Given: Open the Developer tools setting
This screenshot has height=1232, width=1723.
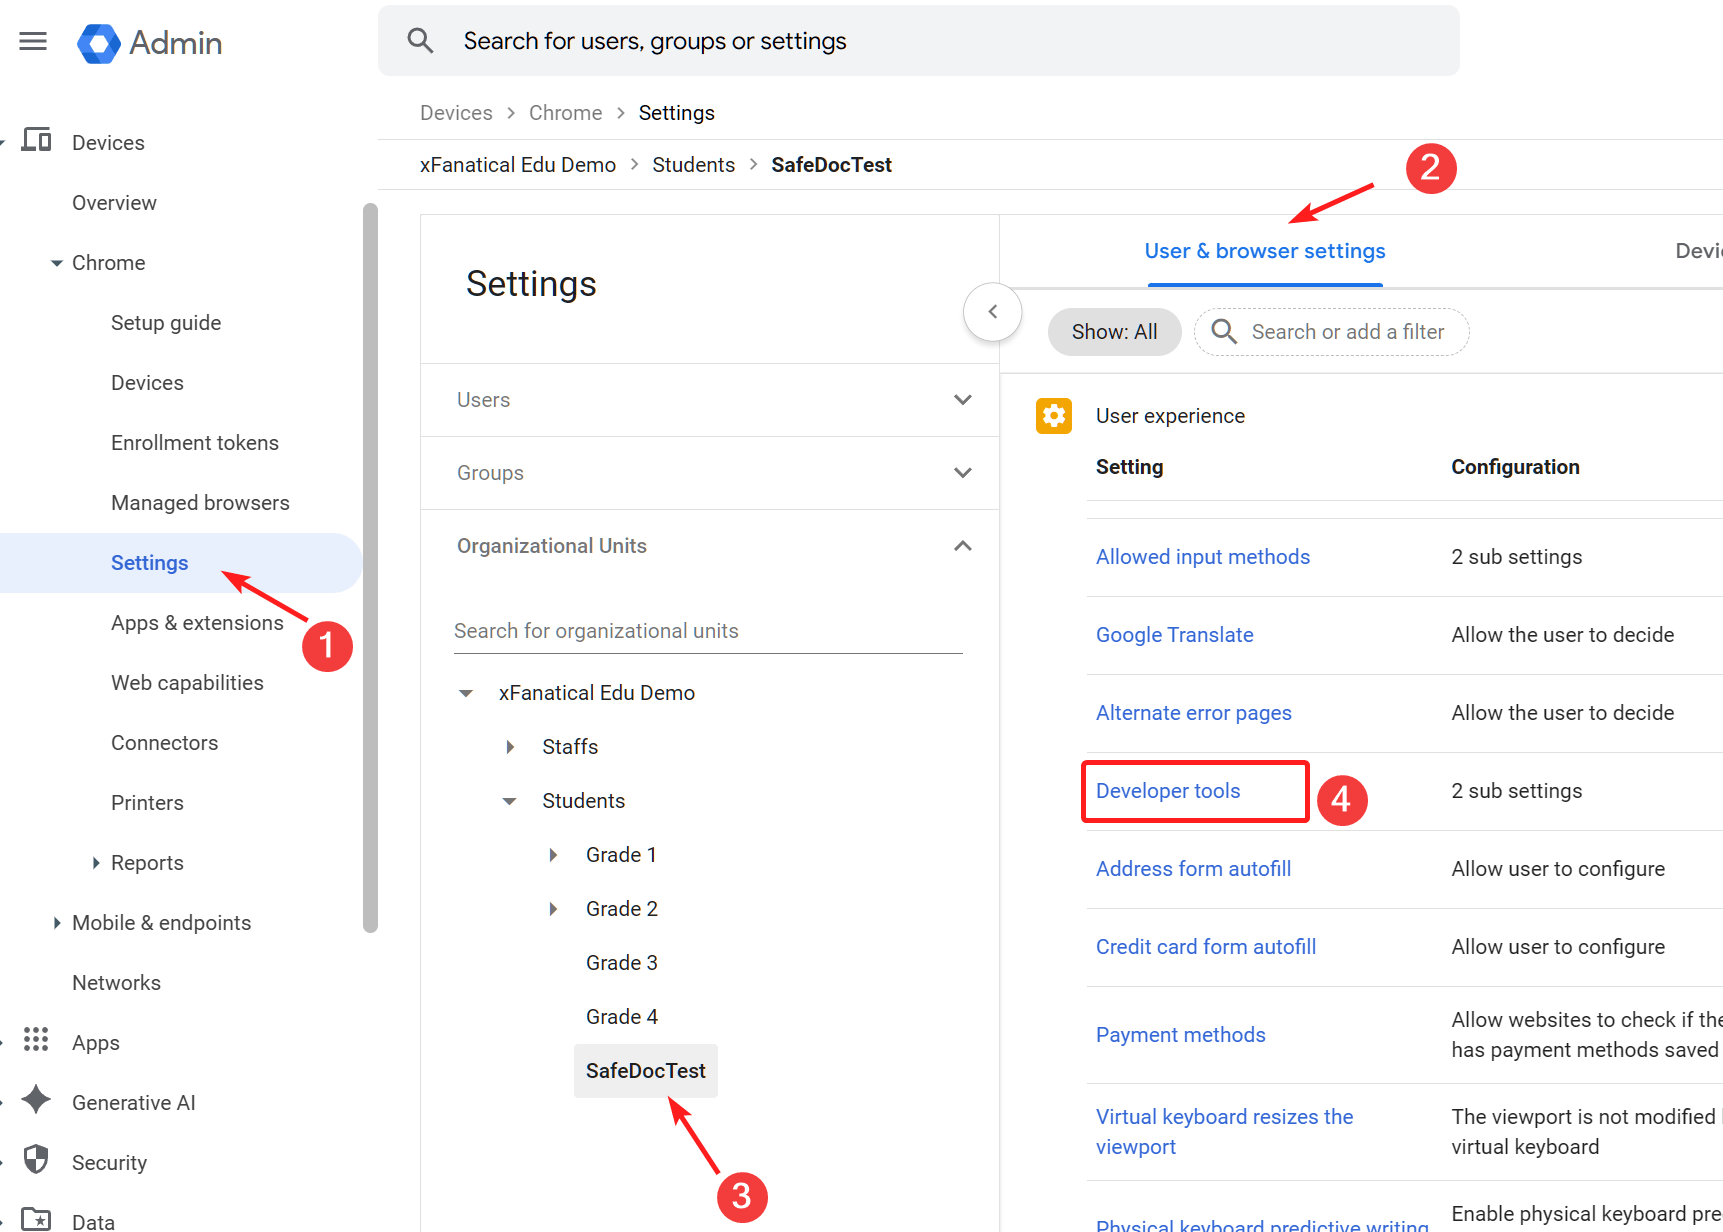Looking at the screenshot, I should (x=1167, y=791).
